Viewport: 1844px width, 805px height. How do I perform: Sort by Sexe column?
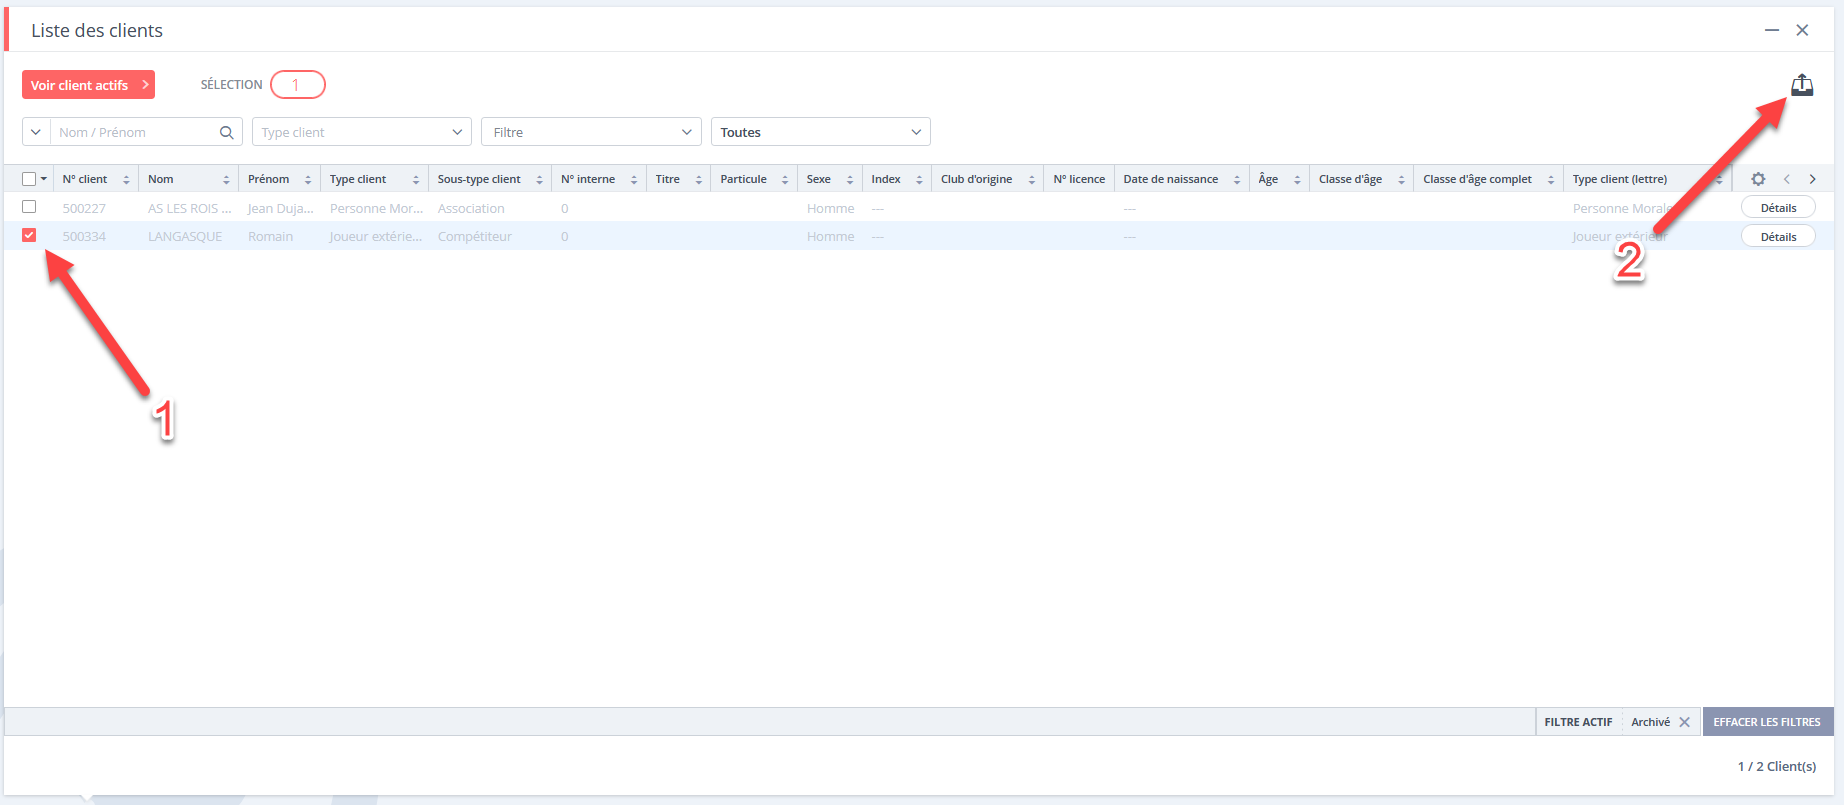point(850,180)
